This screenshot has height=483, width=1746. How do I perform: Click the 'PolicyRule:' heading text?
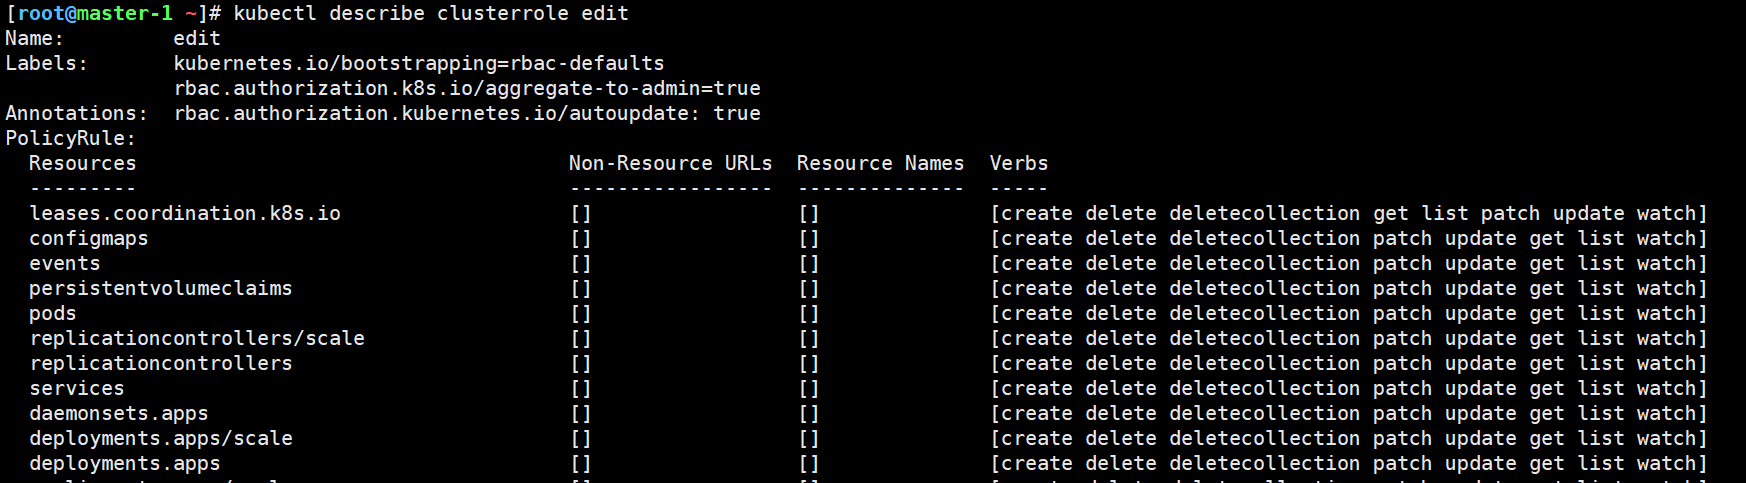point(70,138)
